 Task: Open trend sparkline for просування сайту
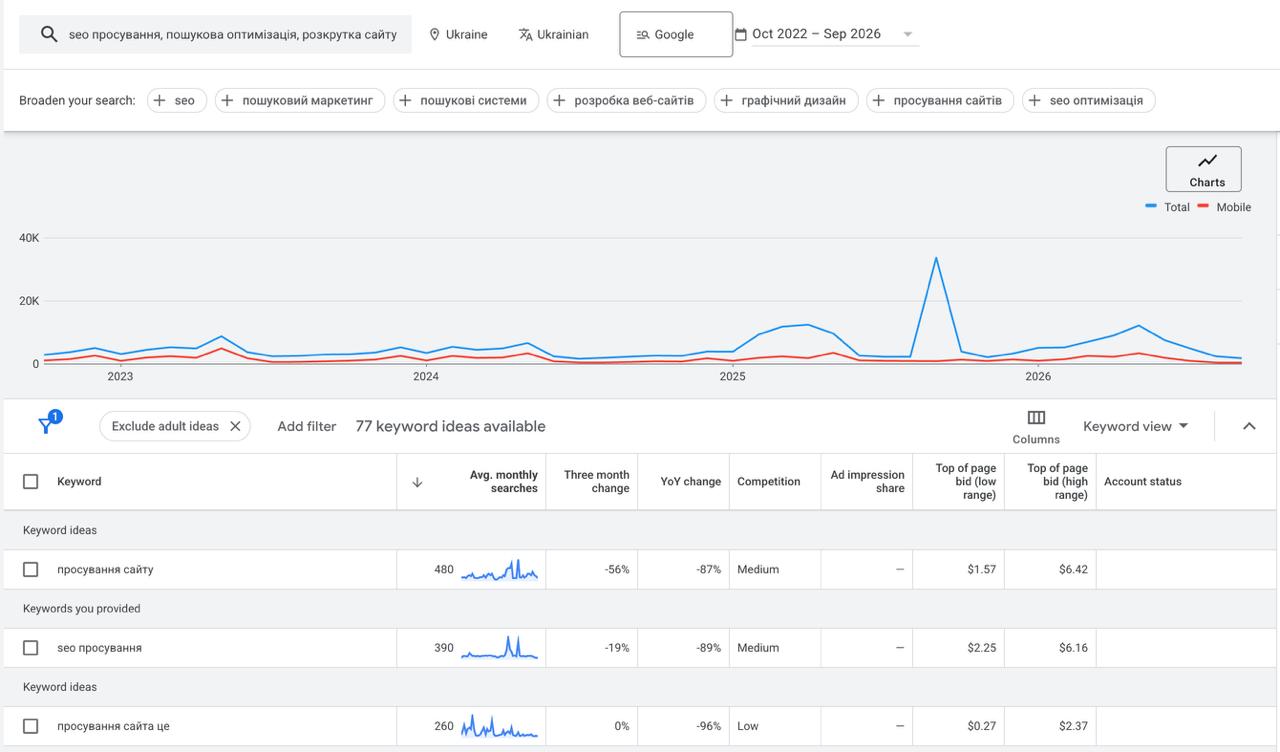click(499, 570)
